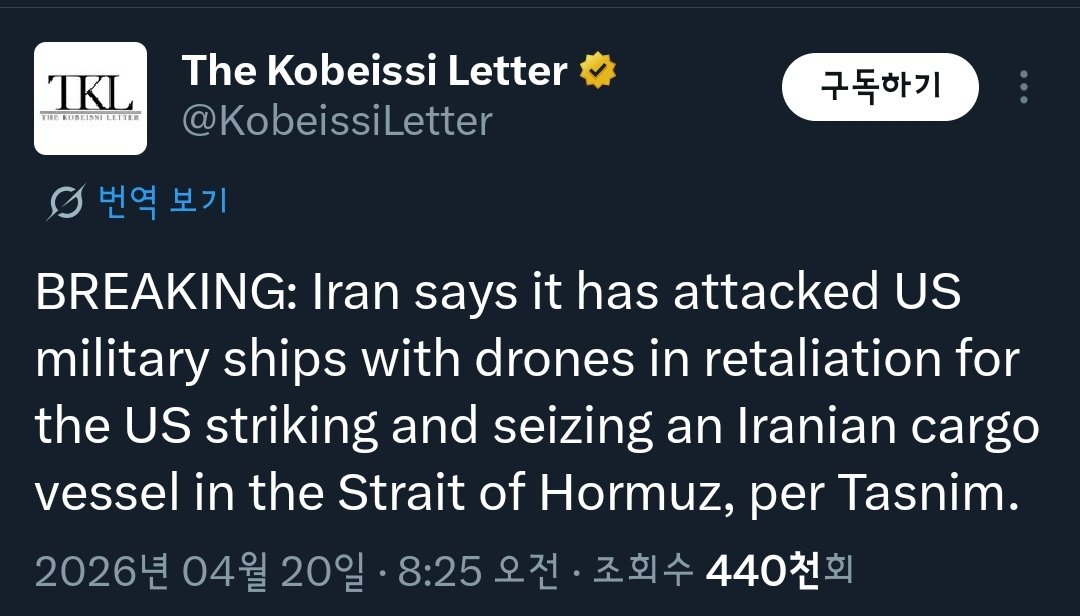The width and height of the screenshot is (1080, 616).
Task: Open the TKL profile avatar
Action: (90, 98)
